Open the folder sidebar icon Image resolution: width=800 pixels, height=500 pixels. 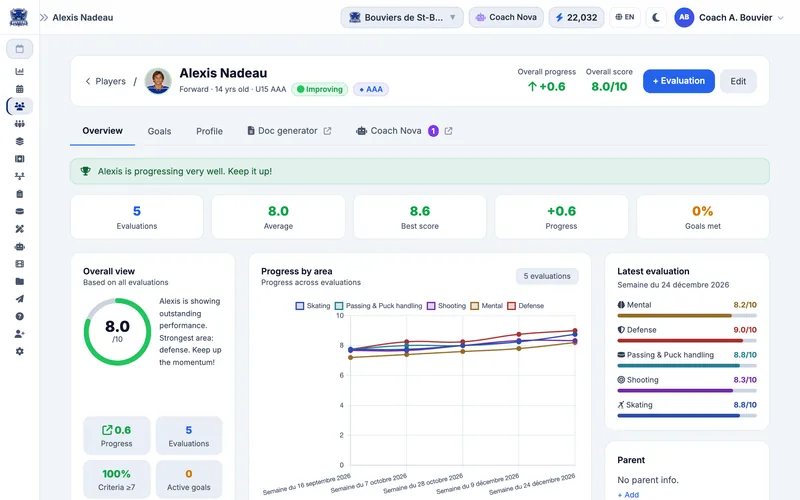pos(19,281)
